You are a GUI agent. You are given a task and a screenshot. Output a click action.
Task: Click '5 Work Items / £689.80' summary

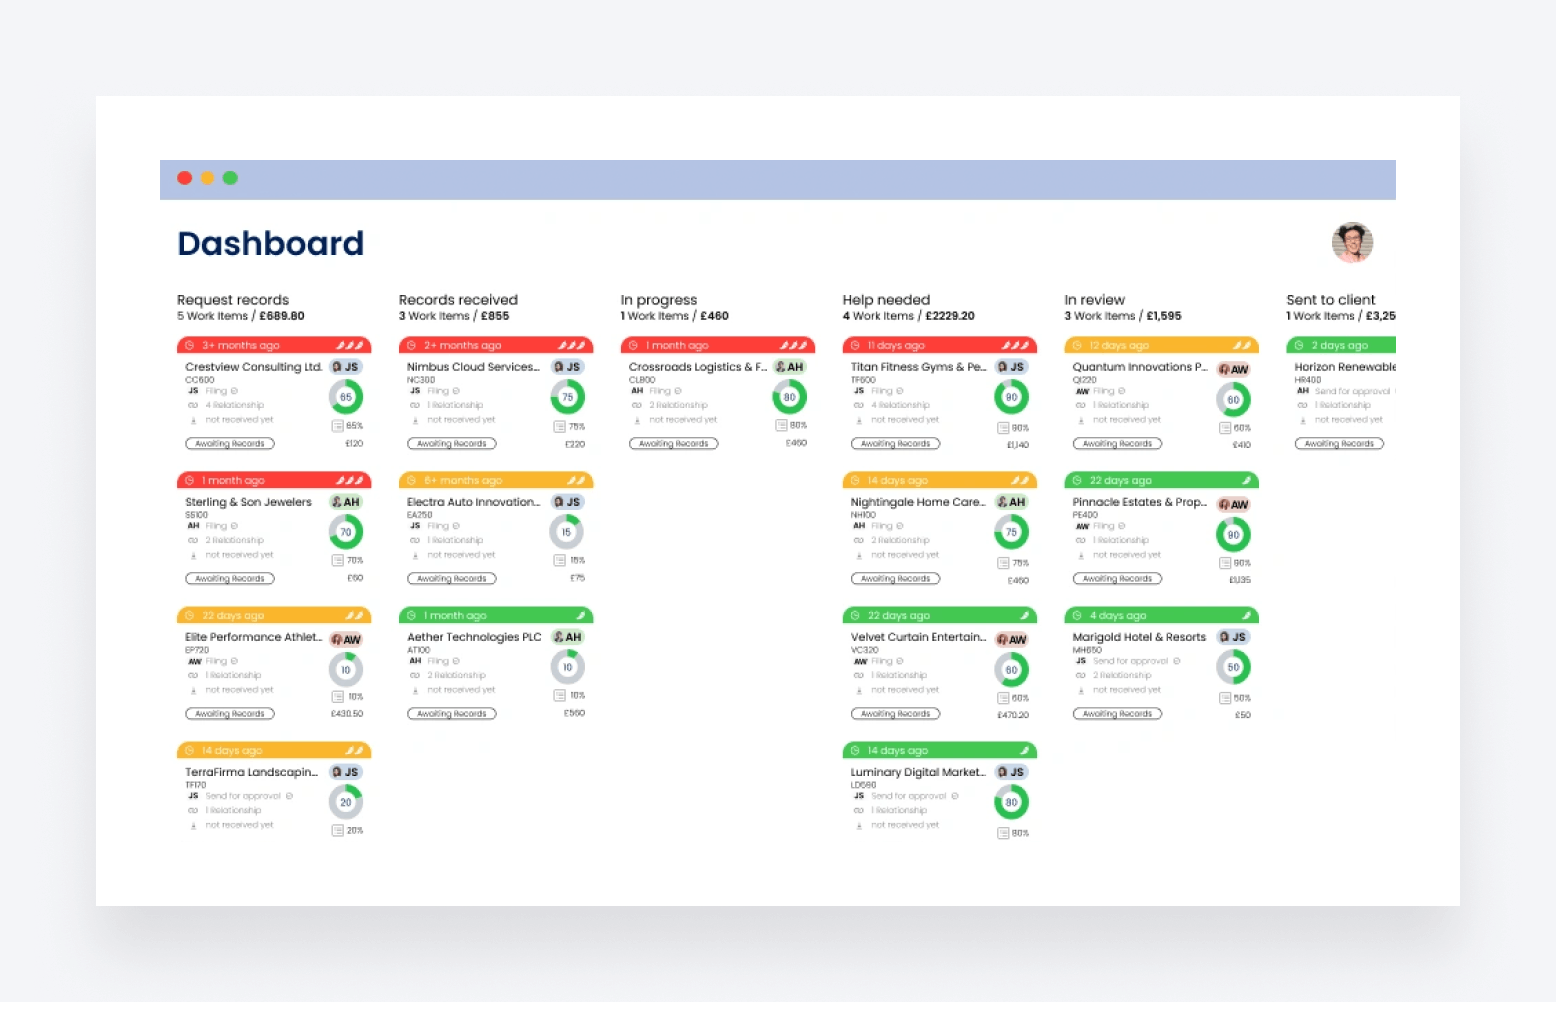241,316
